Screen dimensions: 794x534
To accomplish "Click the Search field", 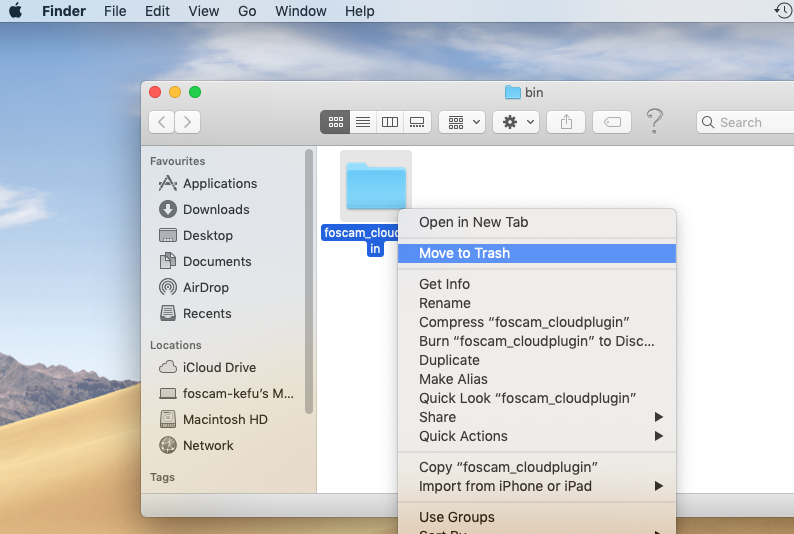I will pos(745,122).
